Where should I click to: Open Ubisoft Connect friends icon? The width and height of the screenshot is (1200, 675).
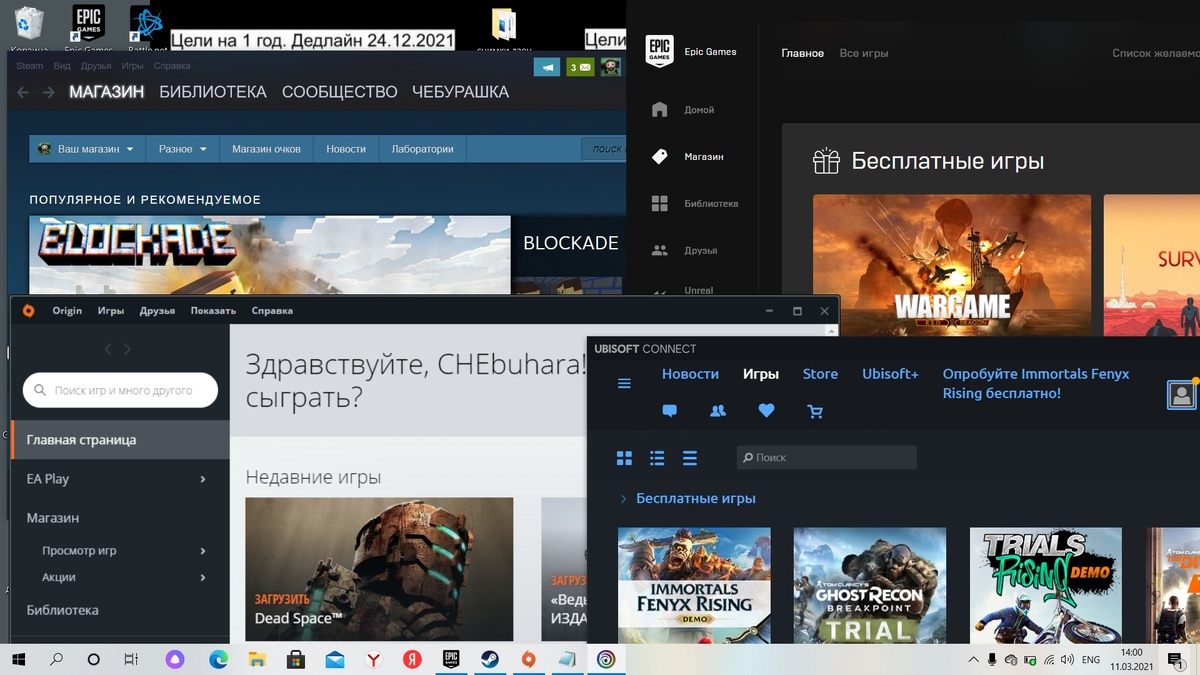[717, 411]
